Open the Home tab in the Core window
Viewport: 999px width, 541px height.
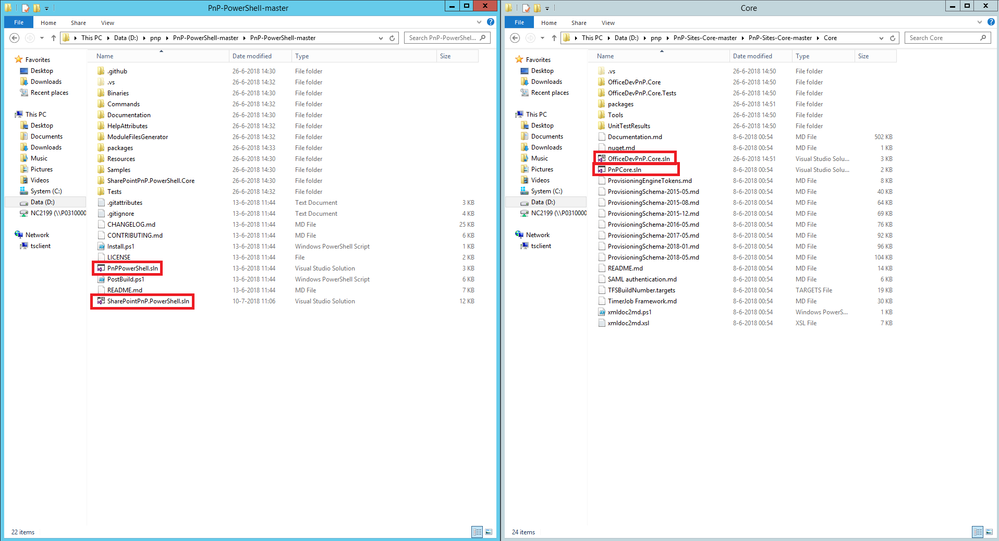(549, 22)
